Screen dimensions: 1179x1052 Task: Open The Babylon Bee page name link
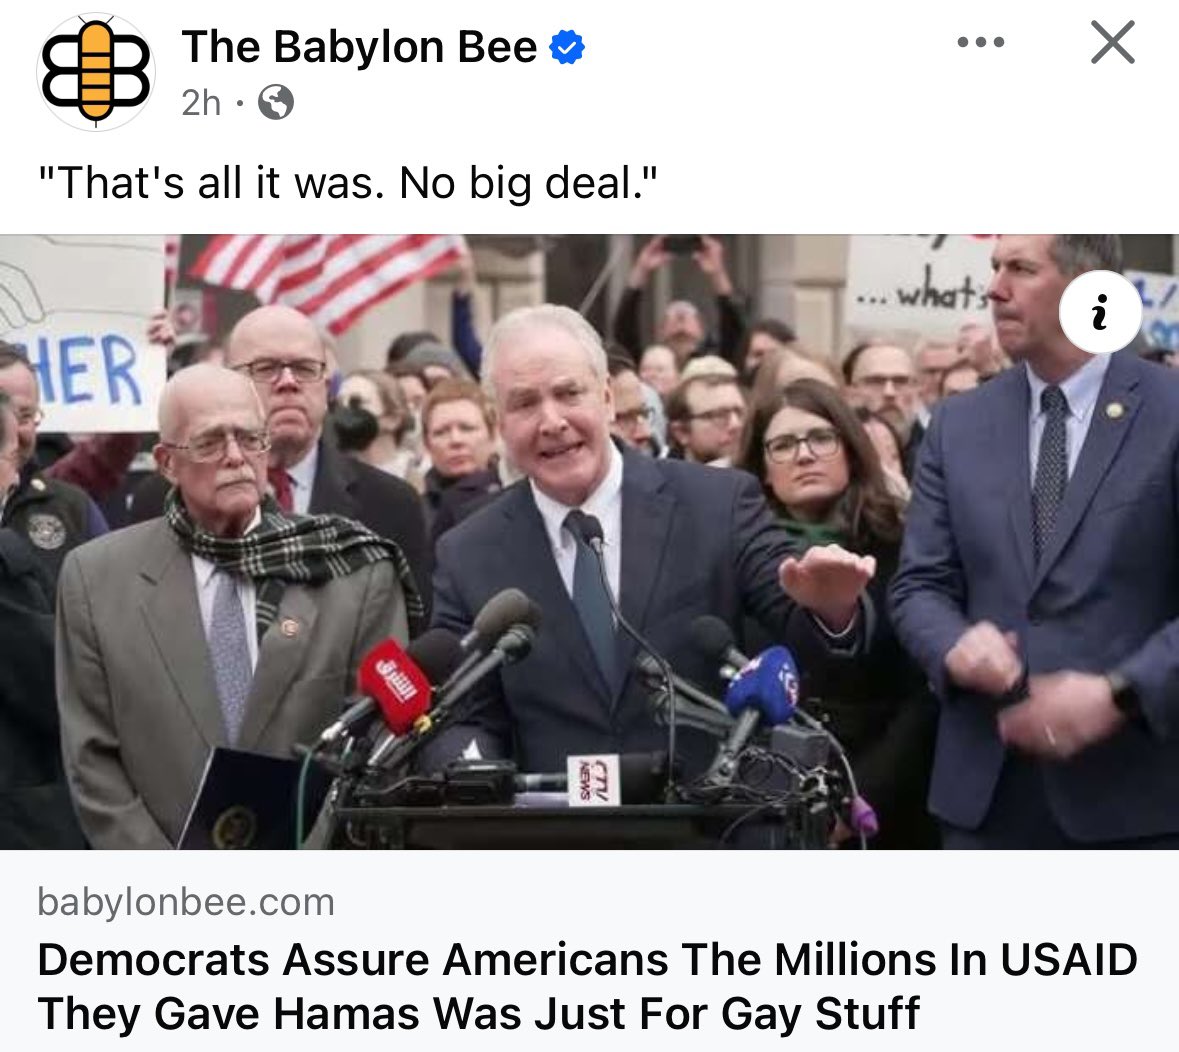pyautogui.click(x=359, y=47)
